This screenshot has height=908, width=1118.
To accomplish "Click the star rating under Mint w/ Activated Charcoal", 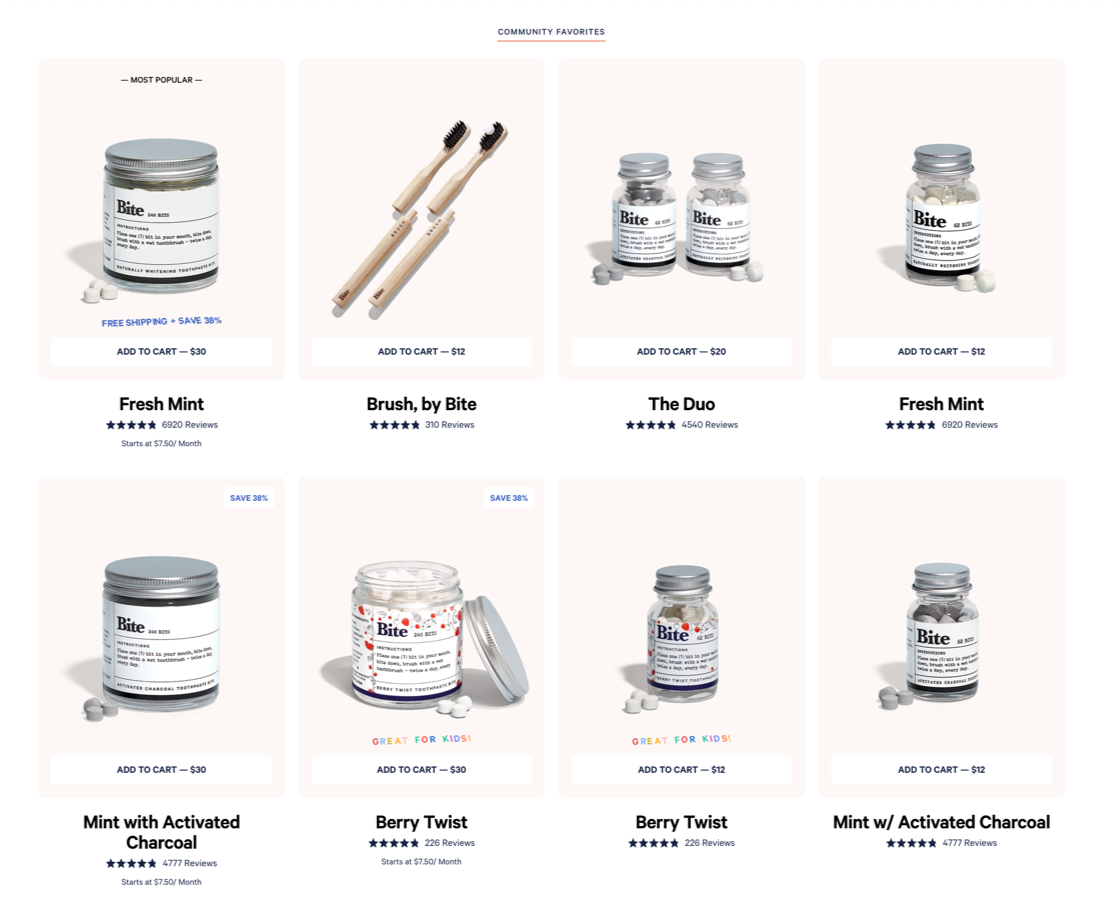I will point(911,843).
